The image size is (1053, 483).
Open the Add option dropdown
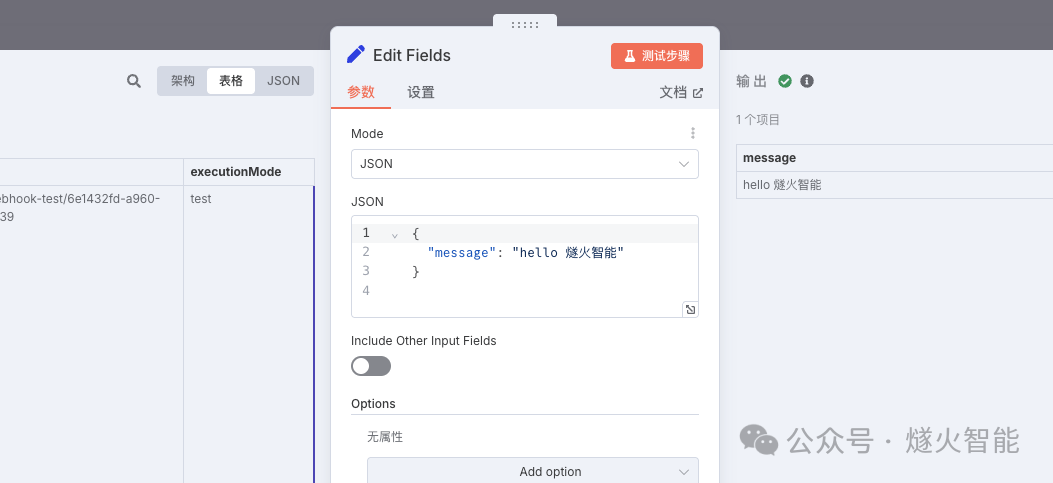pyautogui.click(x=533, y=471)
